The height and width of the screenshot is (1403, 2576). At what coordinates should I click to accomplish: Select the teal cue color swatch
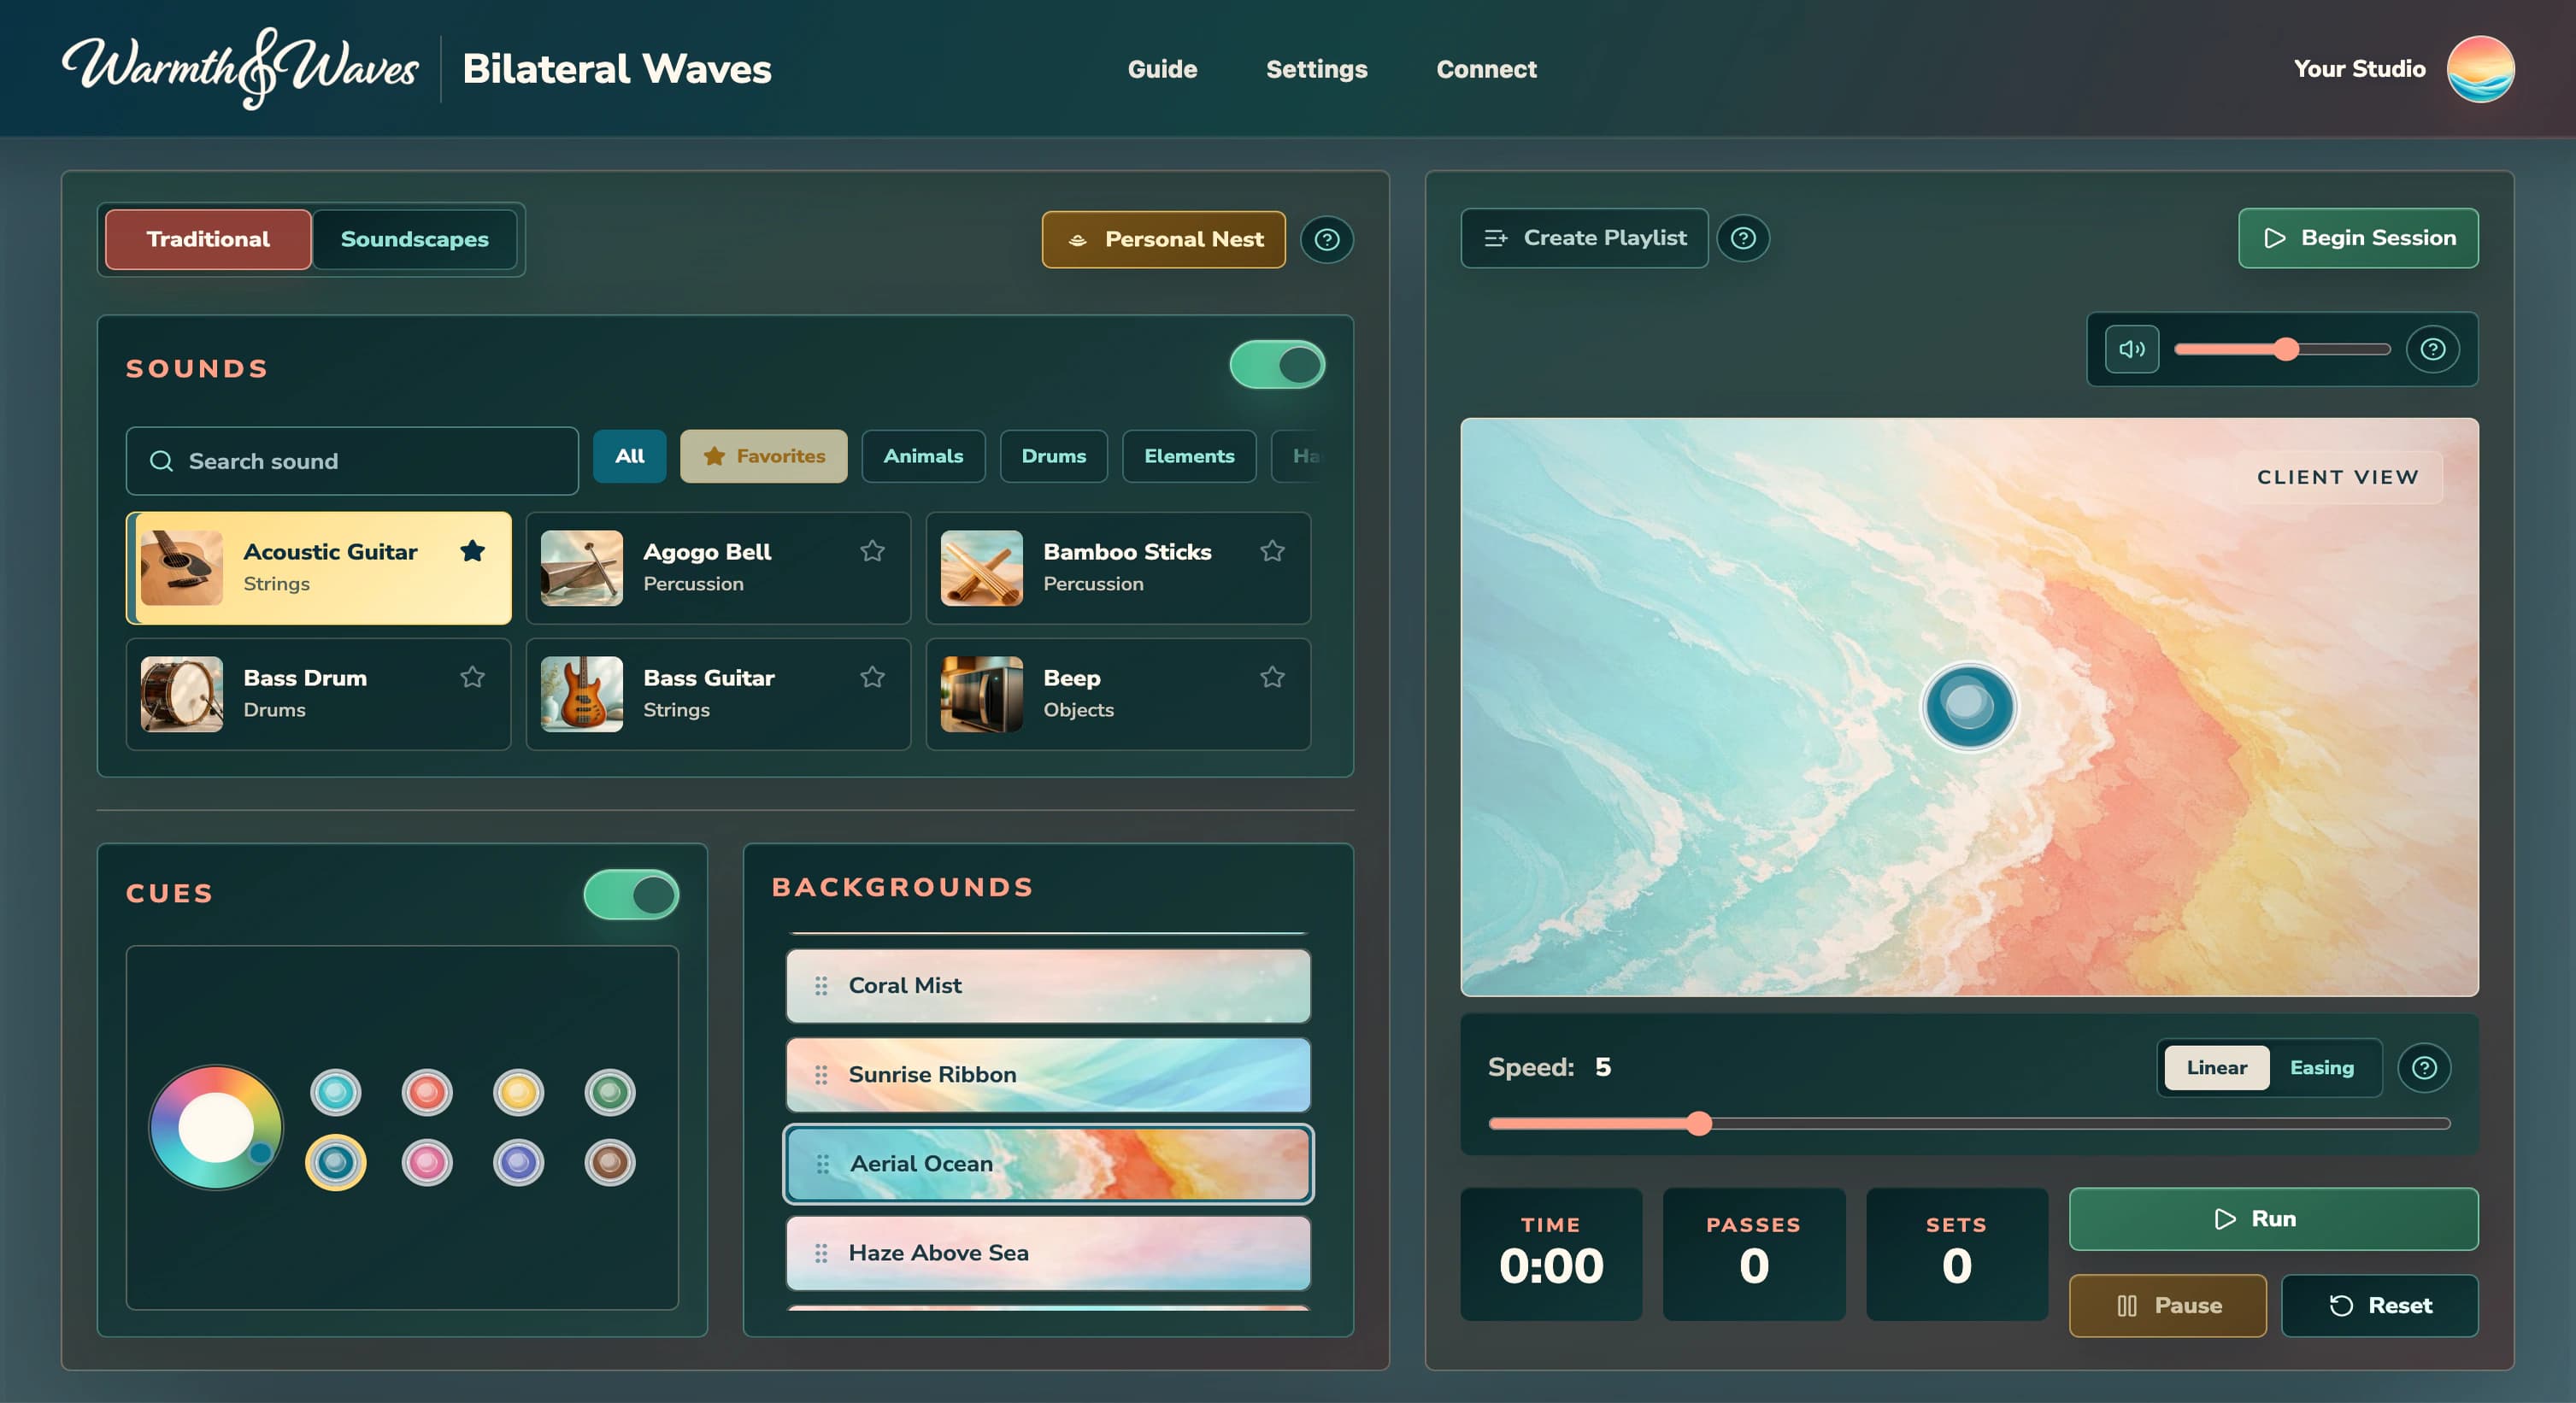coord(335,1092)
